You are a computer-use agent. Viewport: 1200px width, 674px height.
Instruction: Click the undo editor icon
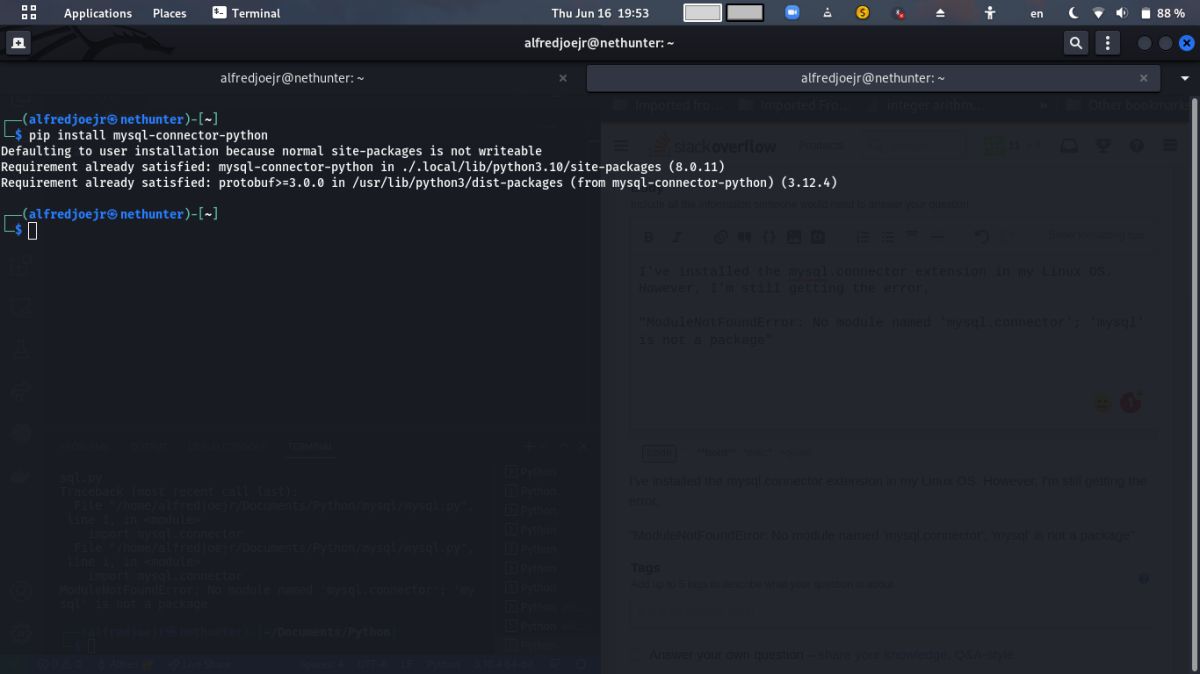tap(981, 237)
